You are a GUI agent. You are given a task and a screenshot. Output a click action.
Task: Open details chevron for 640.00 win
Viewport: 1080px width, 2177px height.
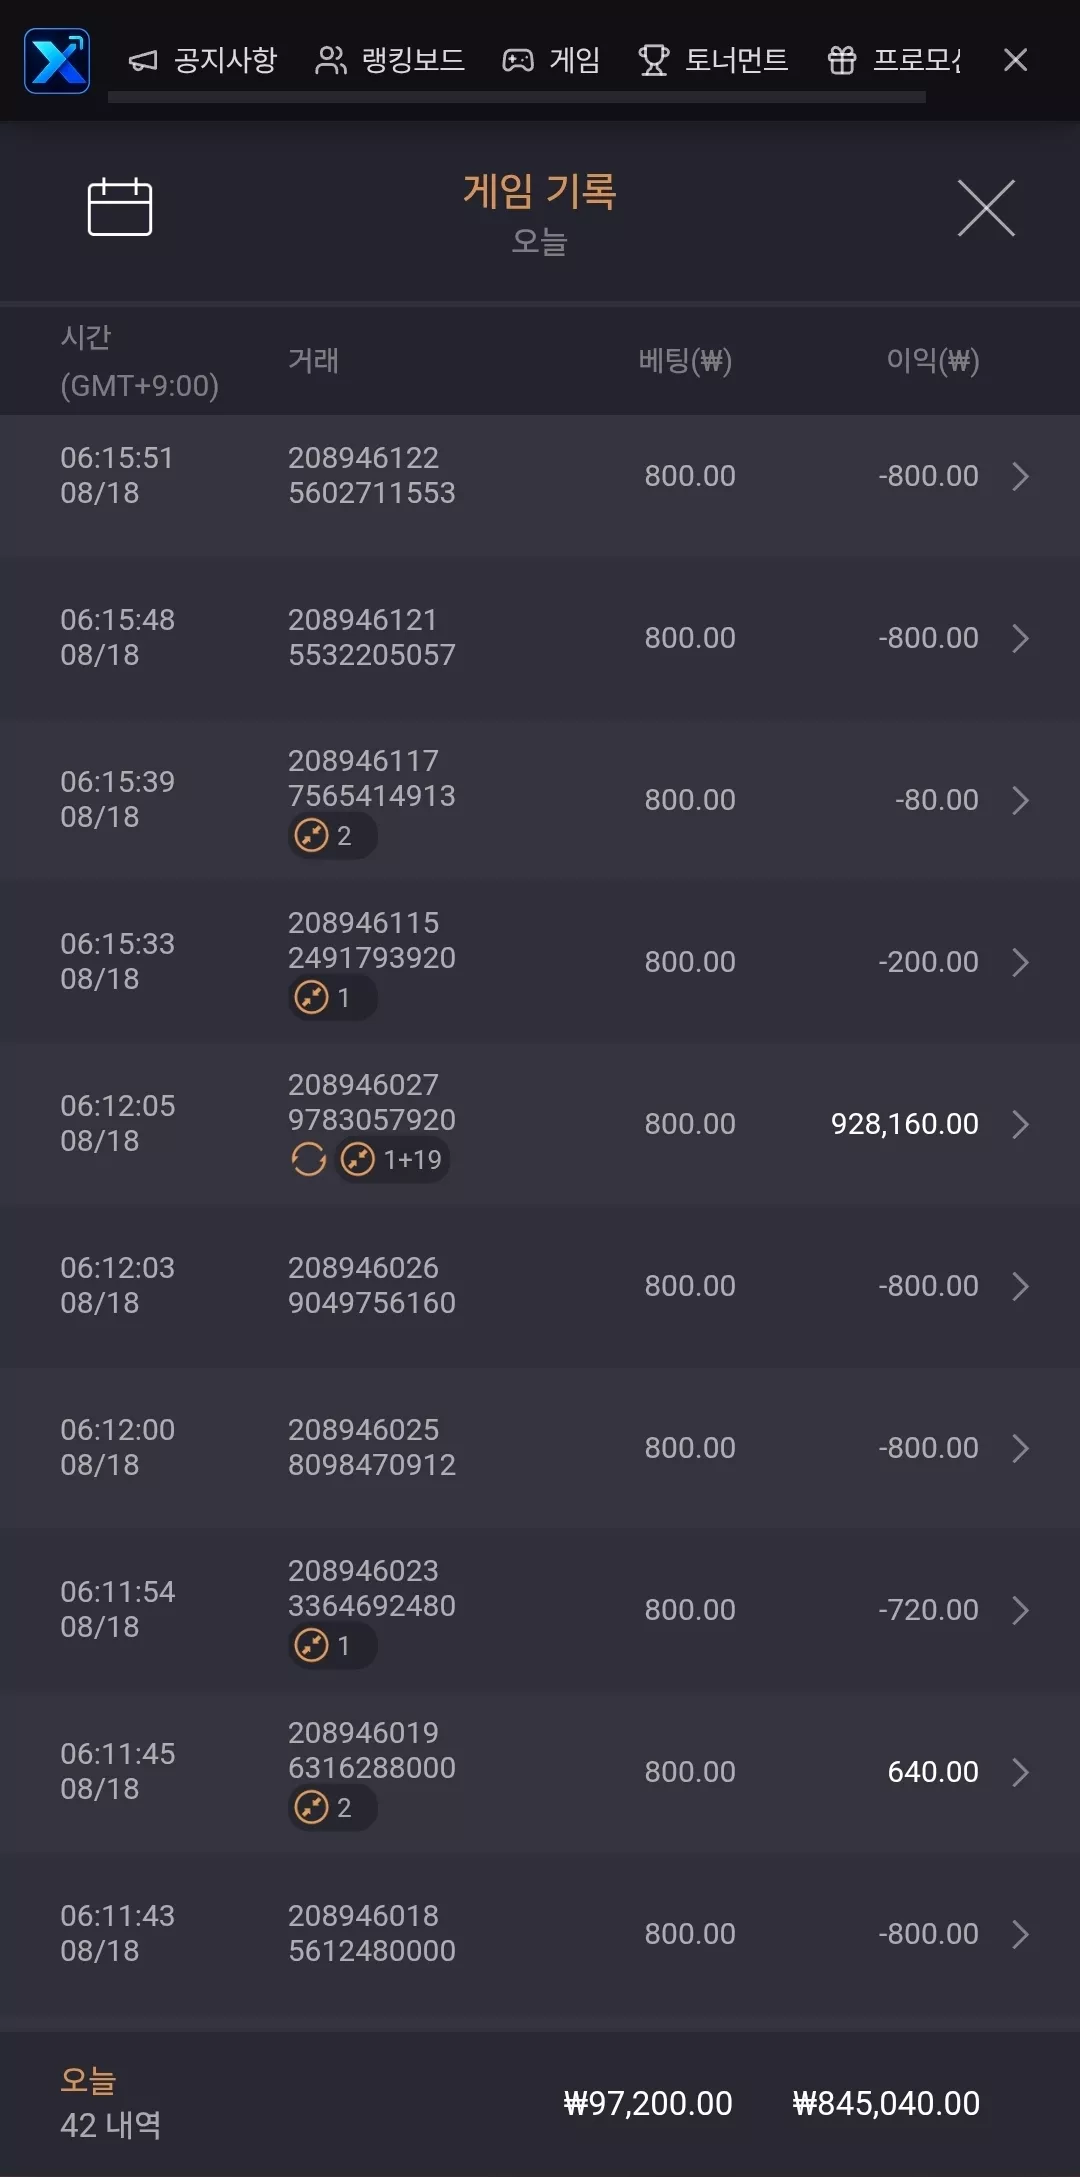point(1020,1772)
